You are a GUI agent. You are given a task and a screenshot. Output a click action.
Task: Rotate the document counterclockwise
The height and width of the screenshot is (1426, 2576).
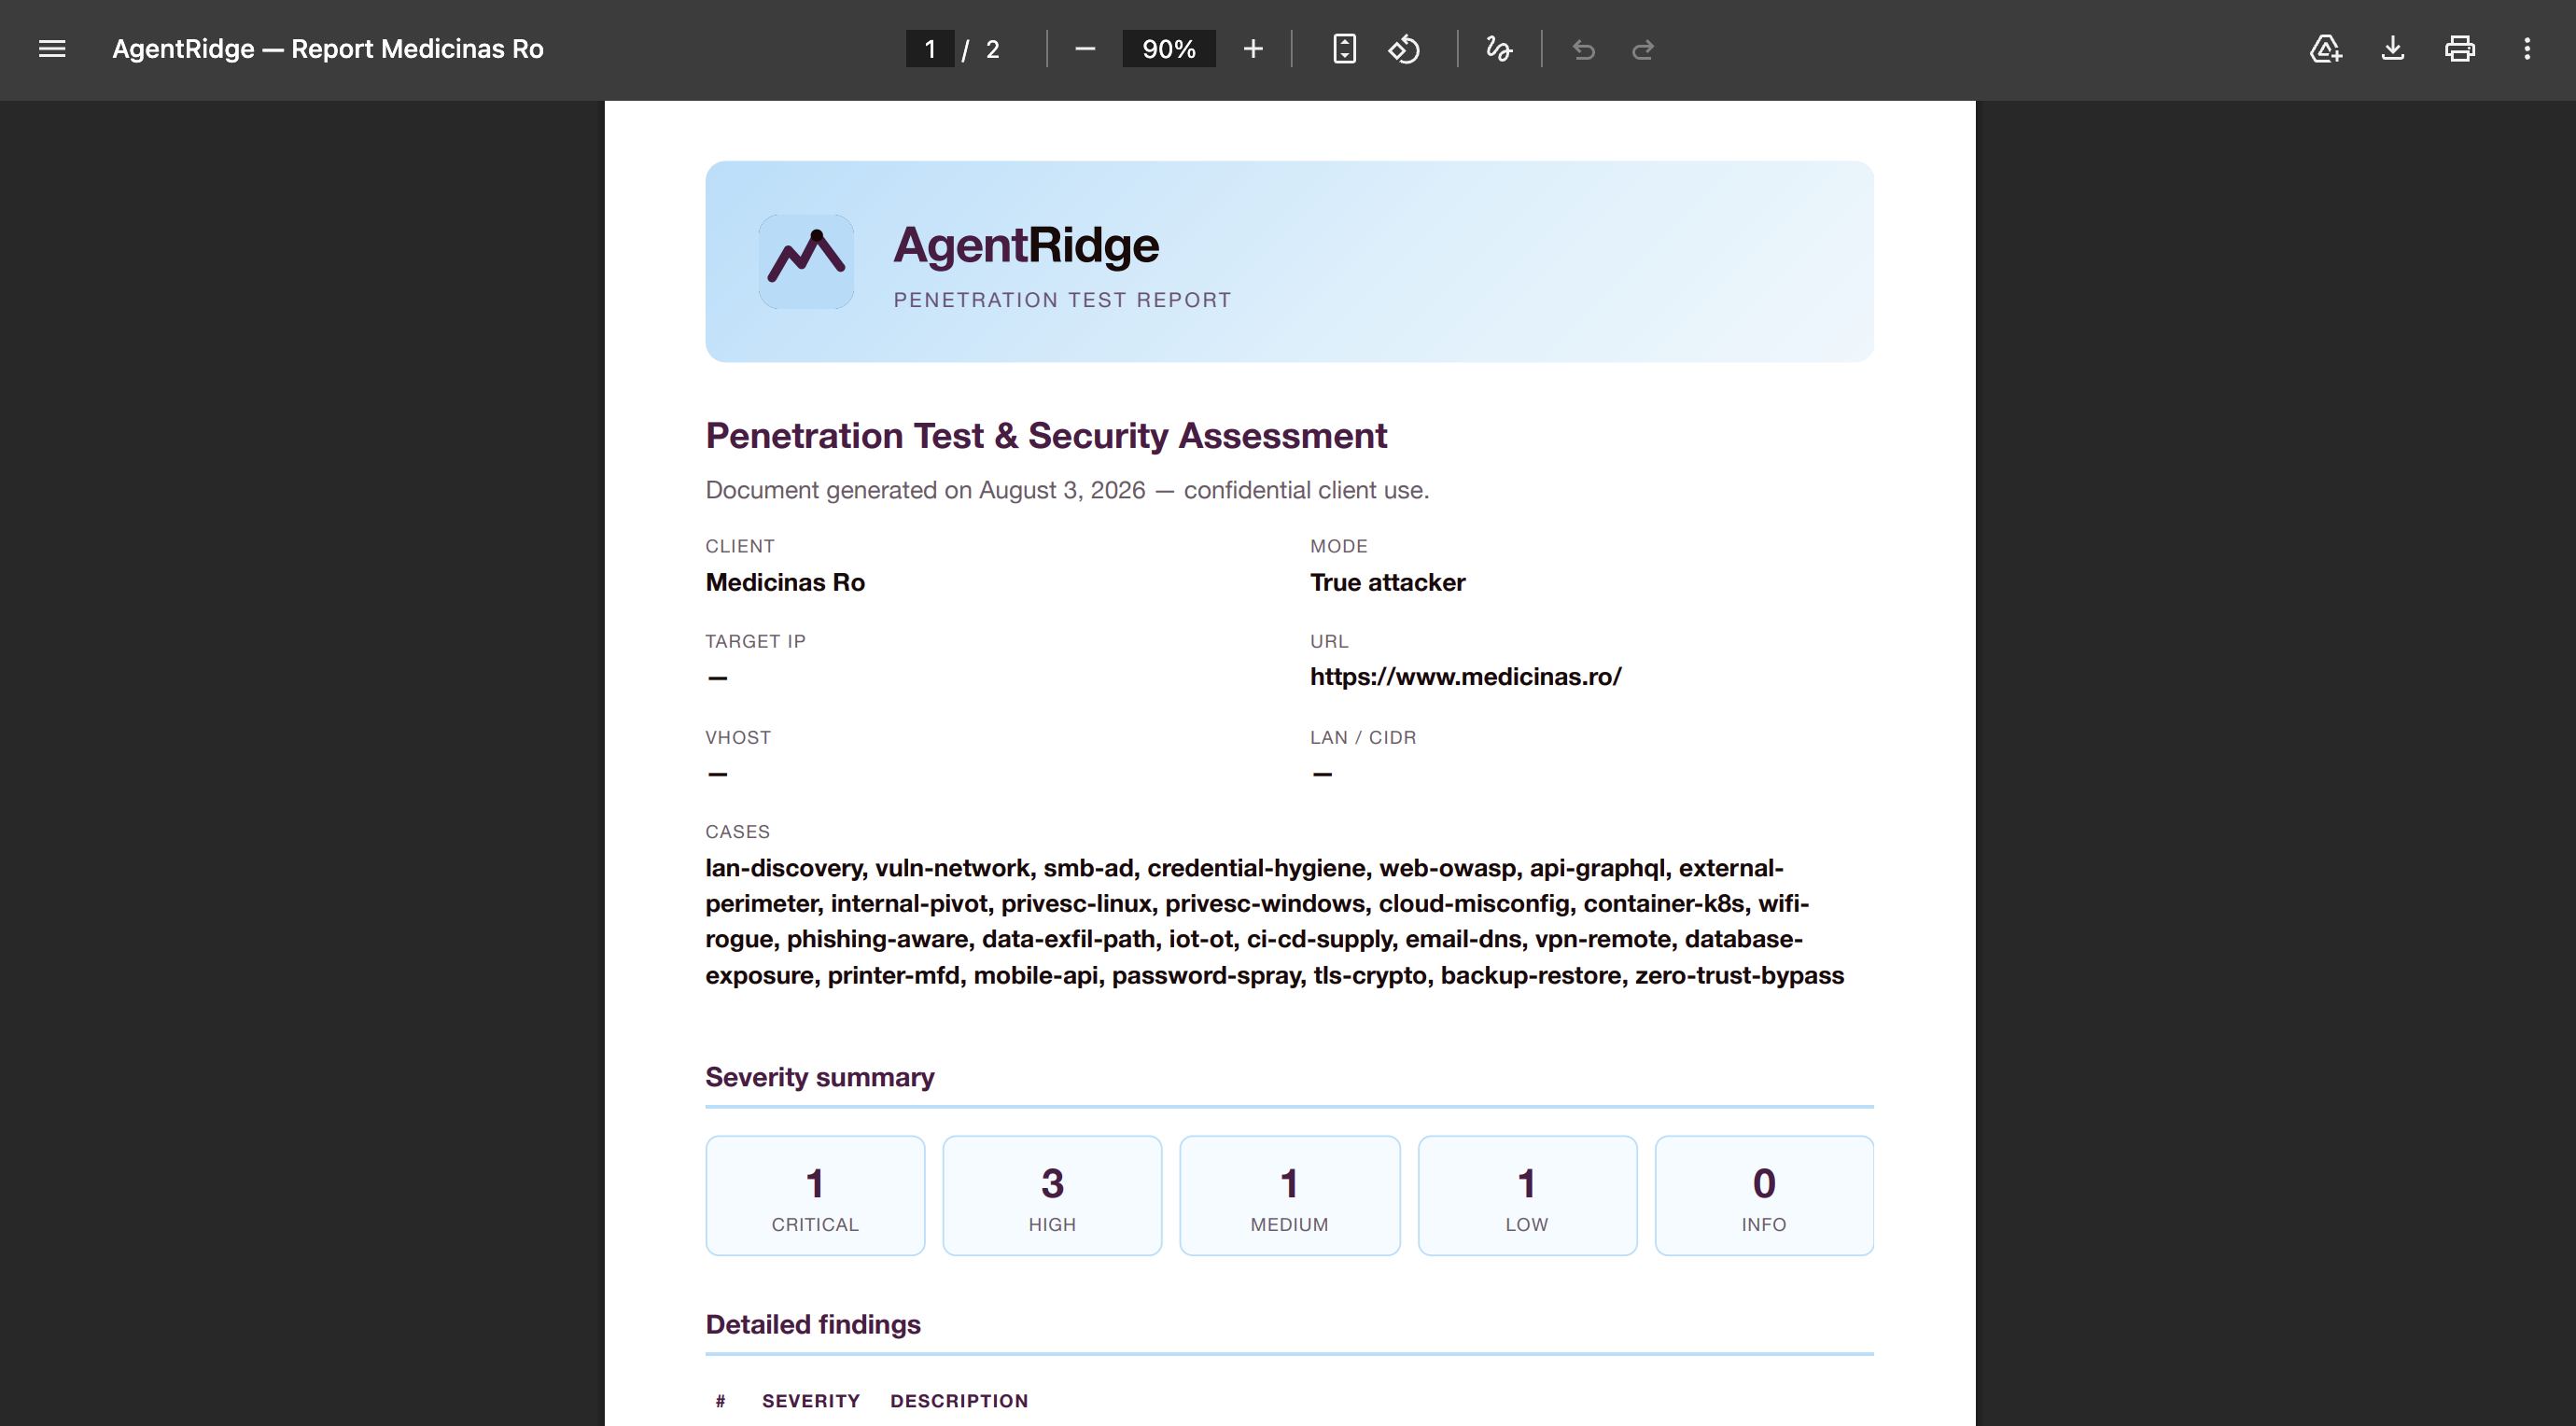click(x=1404, y=49)
